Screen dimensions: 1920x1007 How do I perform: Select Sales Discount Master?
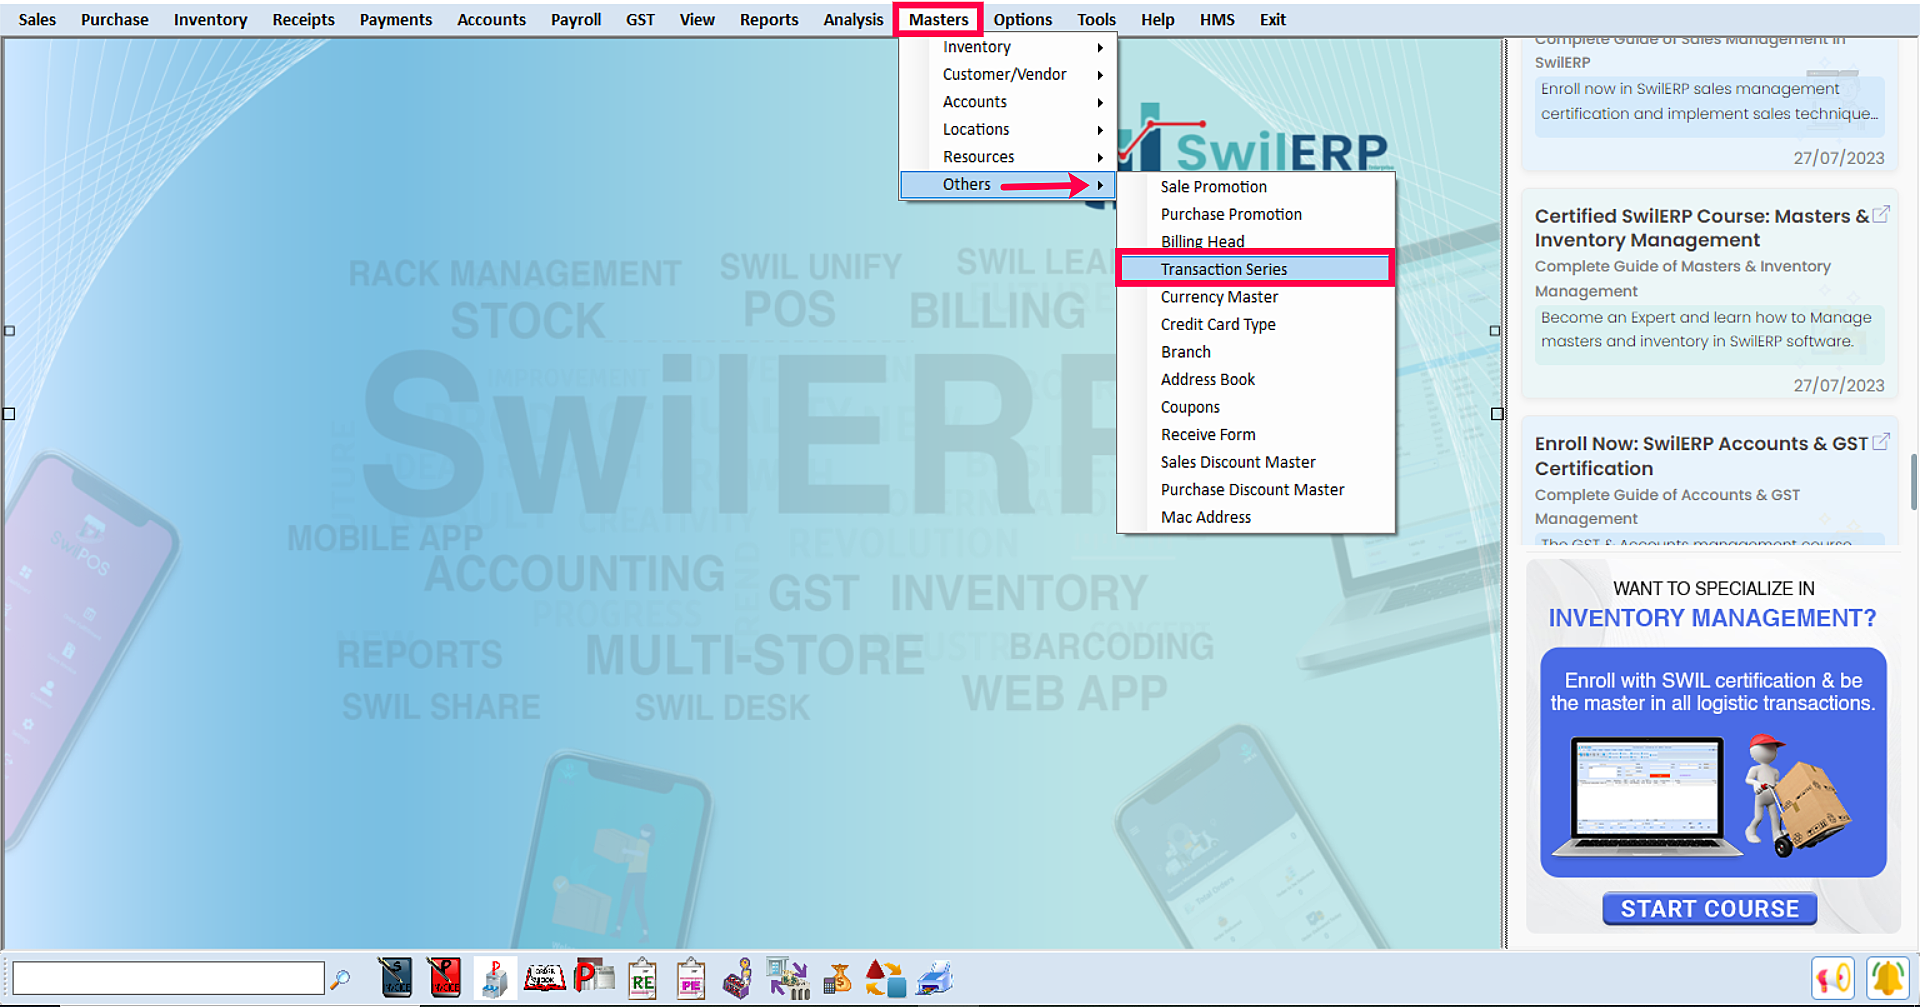tap(1256, 462)
